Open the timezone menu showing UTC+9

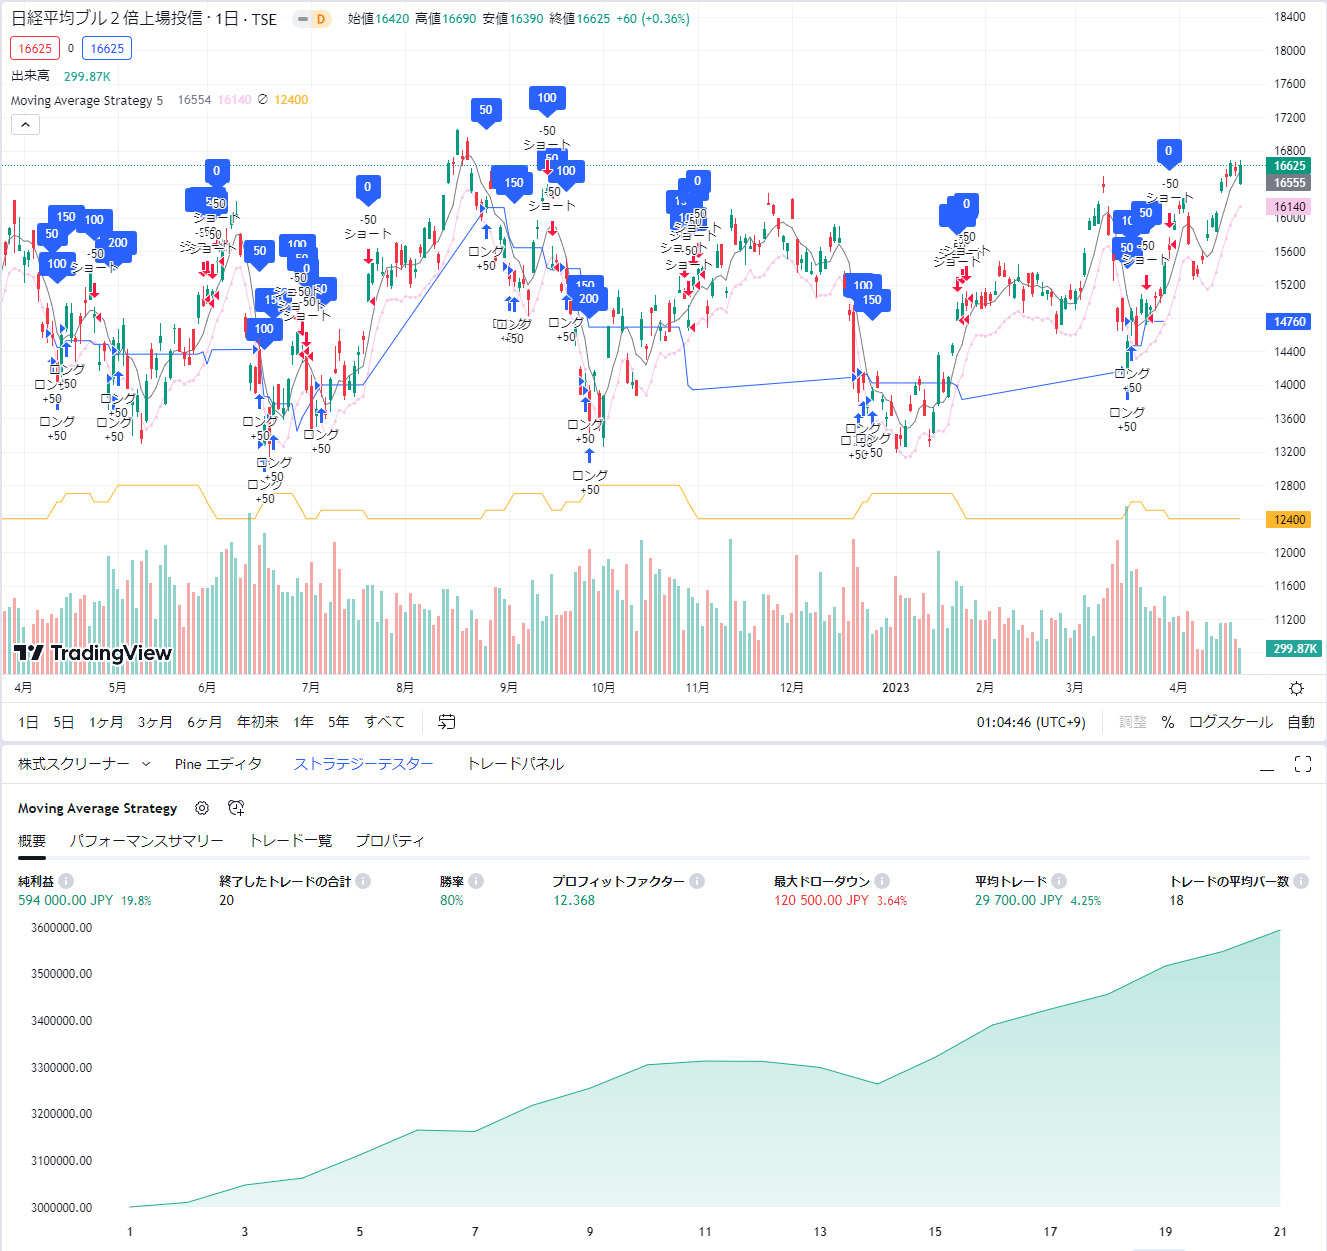1030,722
